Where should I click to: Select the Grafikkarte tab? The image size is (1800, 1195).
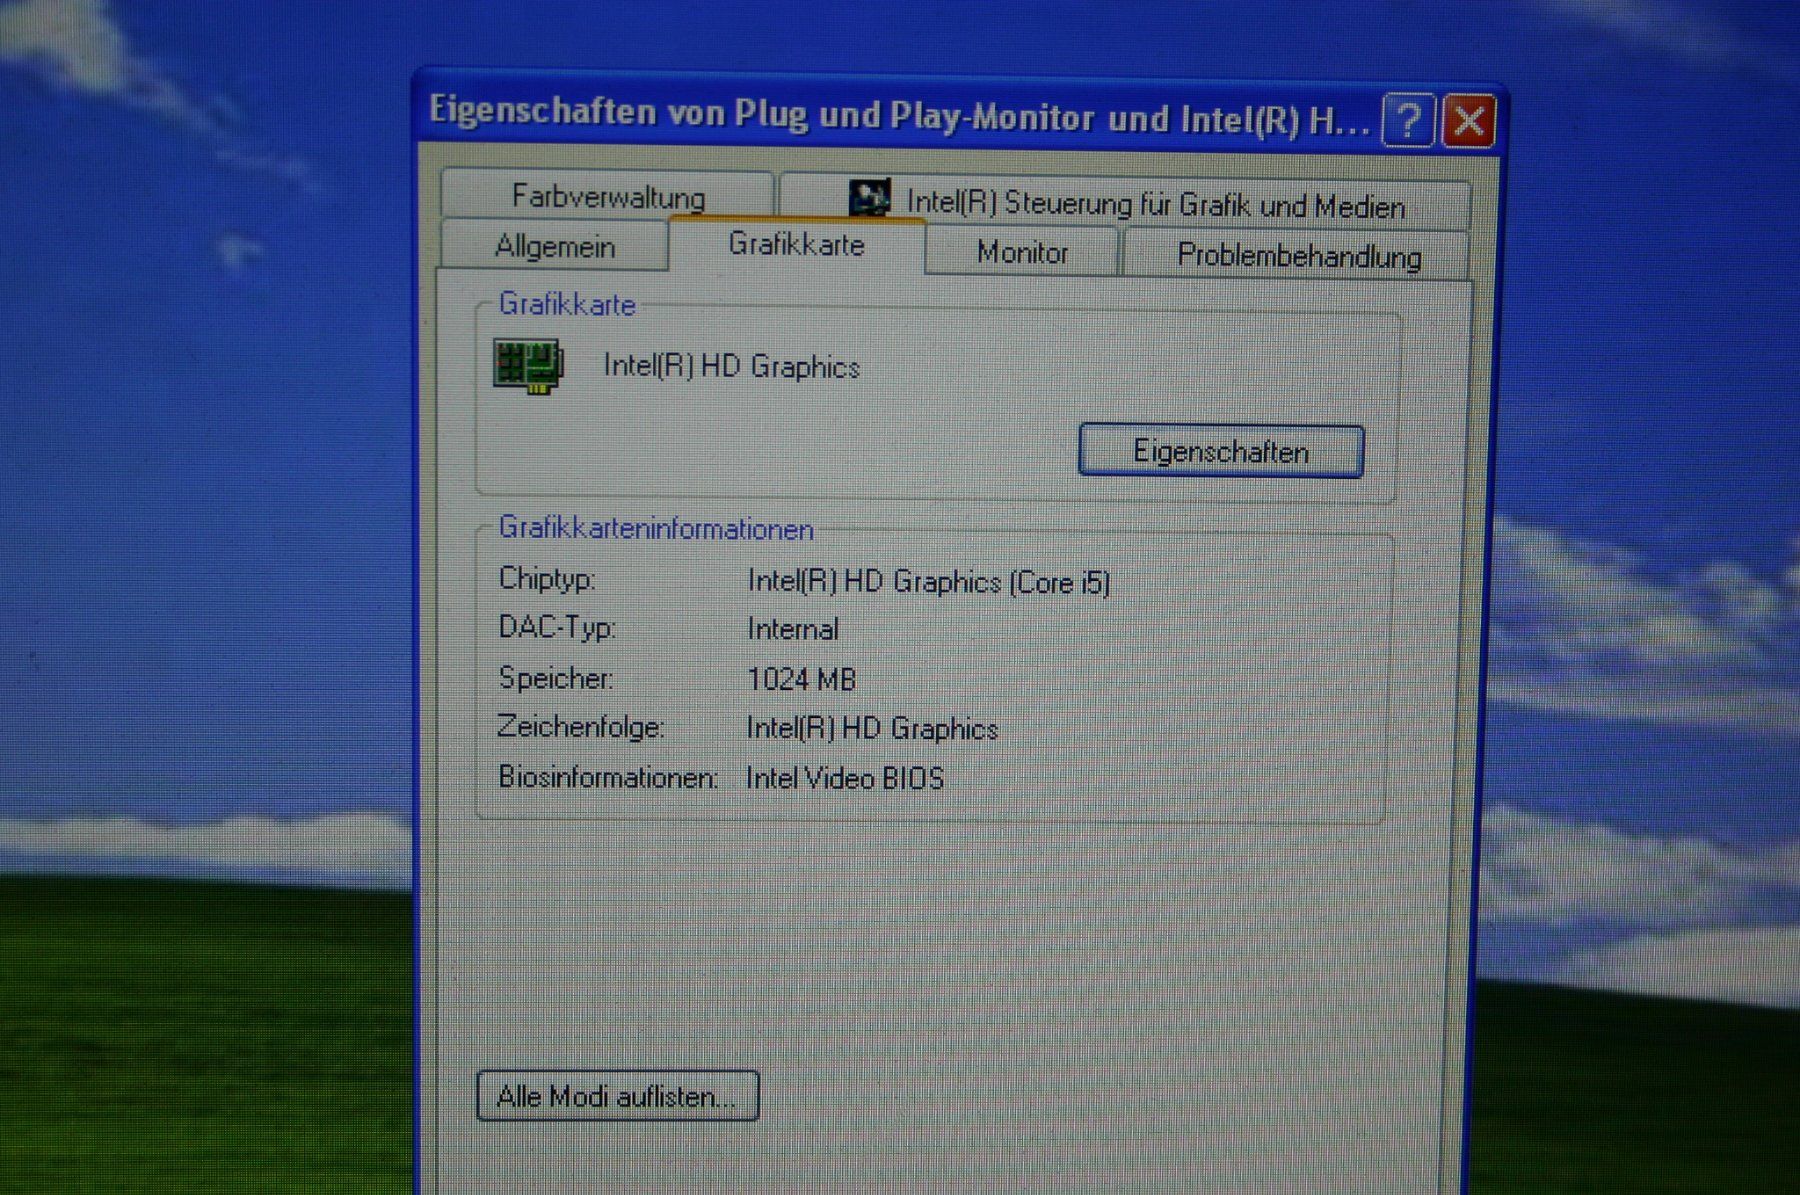click(796, 244)
